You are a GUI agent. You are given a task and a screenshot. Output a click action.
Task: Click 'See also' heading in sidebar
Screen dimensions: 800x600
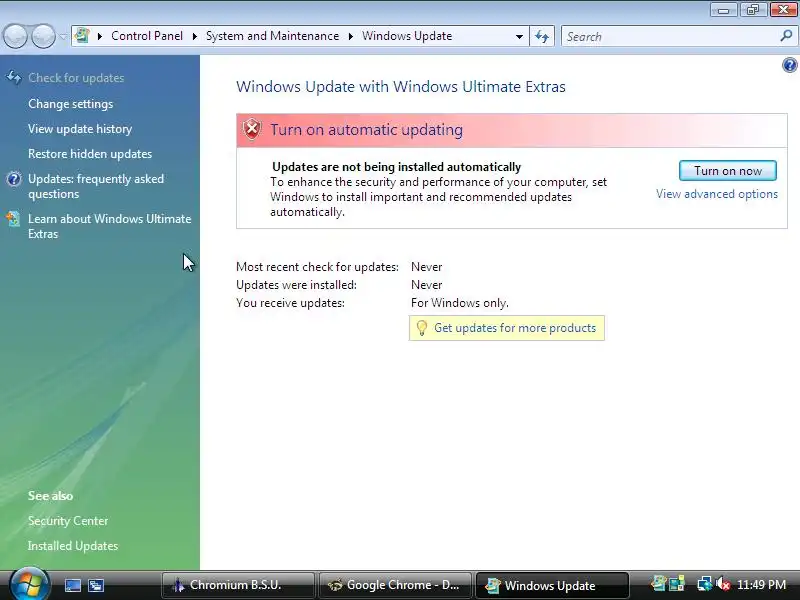point(51,495)
